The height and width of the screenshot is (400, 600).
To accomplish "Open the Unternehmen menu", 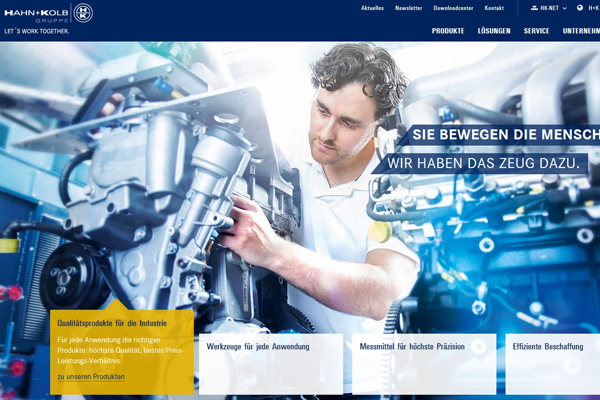I will (x=581, y=31).
